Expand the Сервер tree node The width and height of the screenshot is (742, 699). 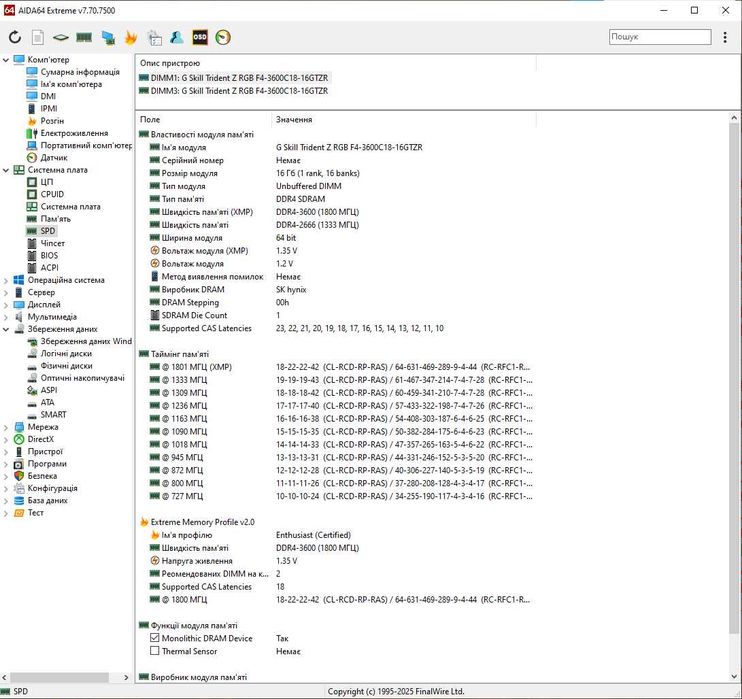tap(6, 292)
